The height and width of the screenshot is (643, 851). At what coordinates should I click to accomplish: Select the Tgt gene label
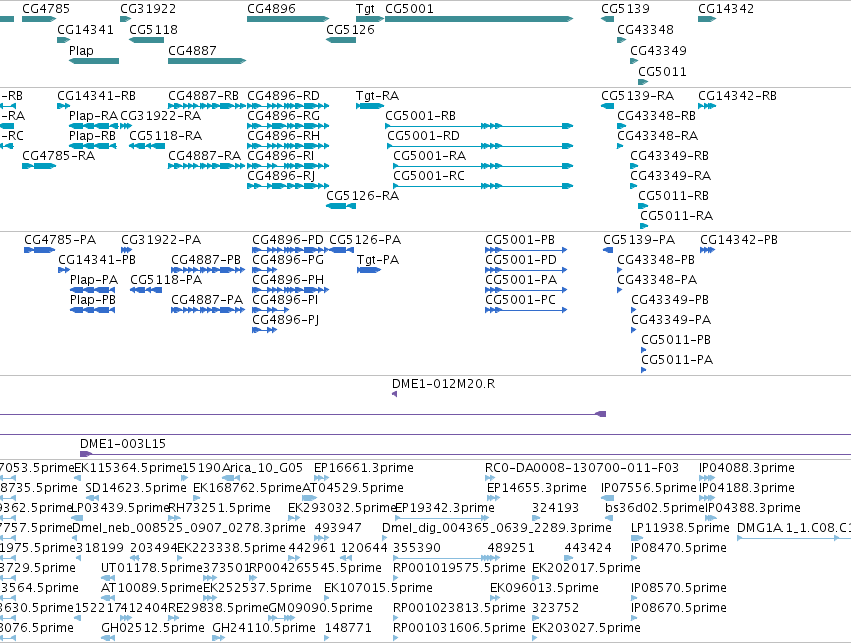pos(365,9)
